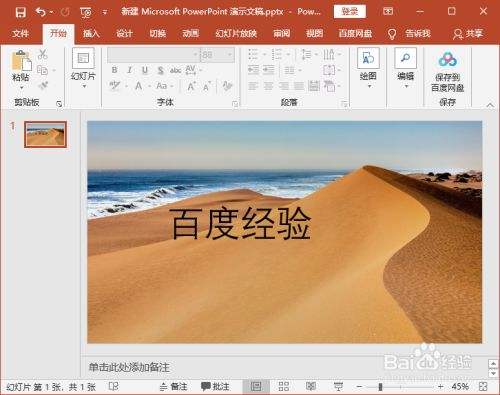Switch to the 视图 tab
Viewport: 500px width, 395px height.
[x=314, y=33]
